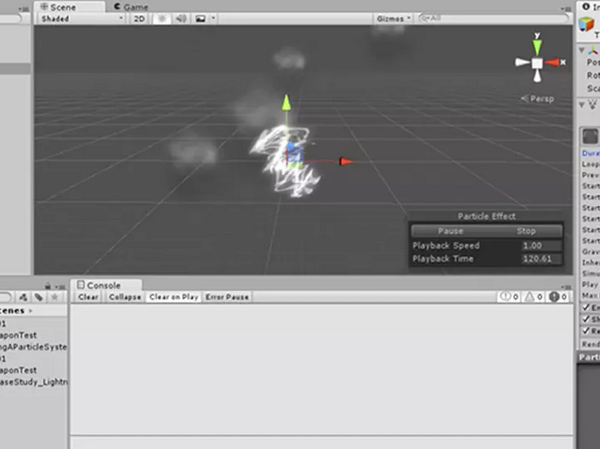Collapse the Transform component foldout
The height and width of the screenshot is (450, 600).
pyautogui.click(x=582, y=50)
